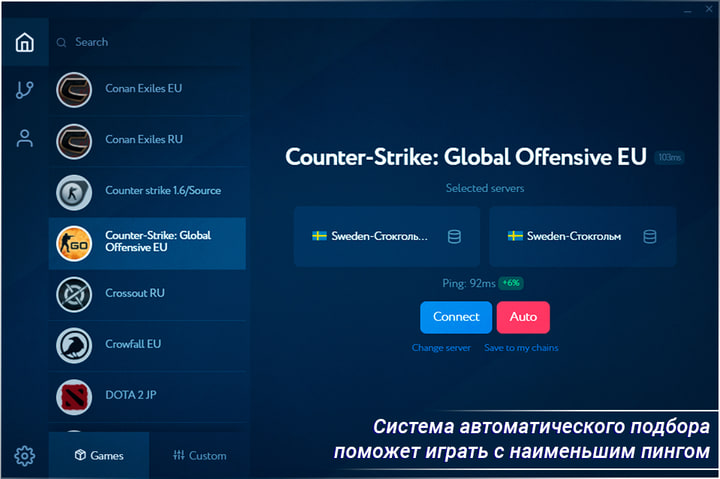Viewport: 720px width, 479px height.
Task: Select the Conan Exiles RU list entry
Action: click(x=147, y=141)
